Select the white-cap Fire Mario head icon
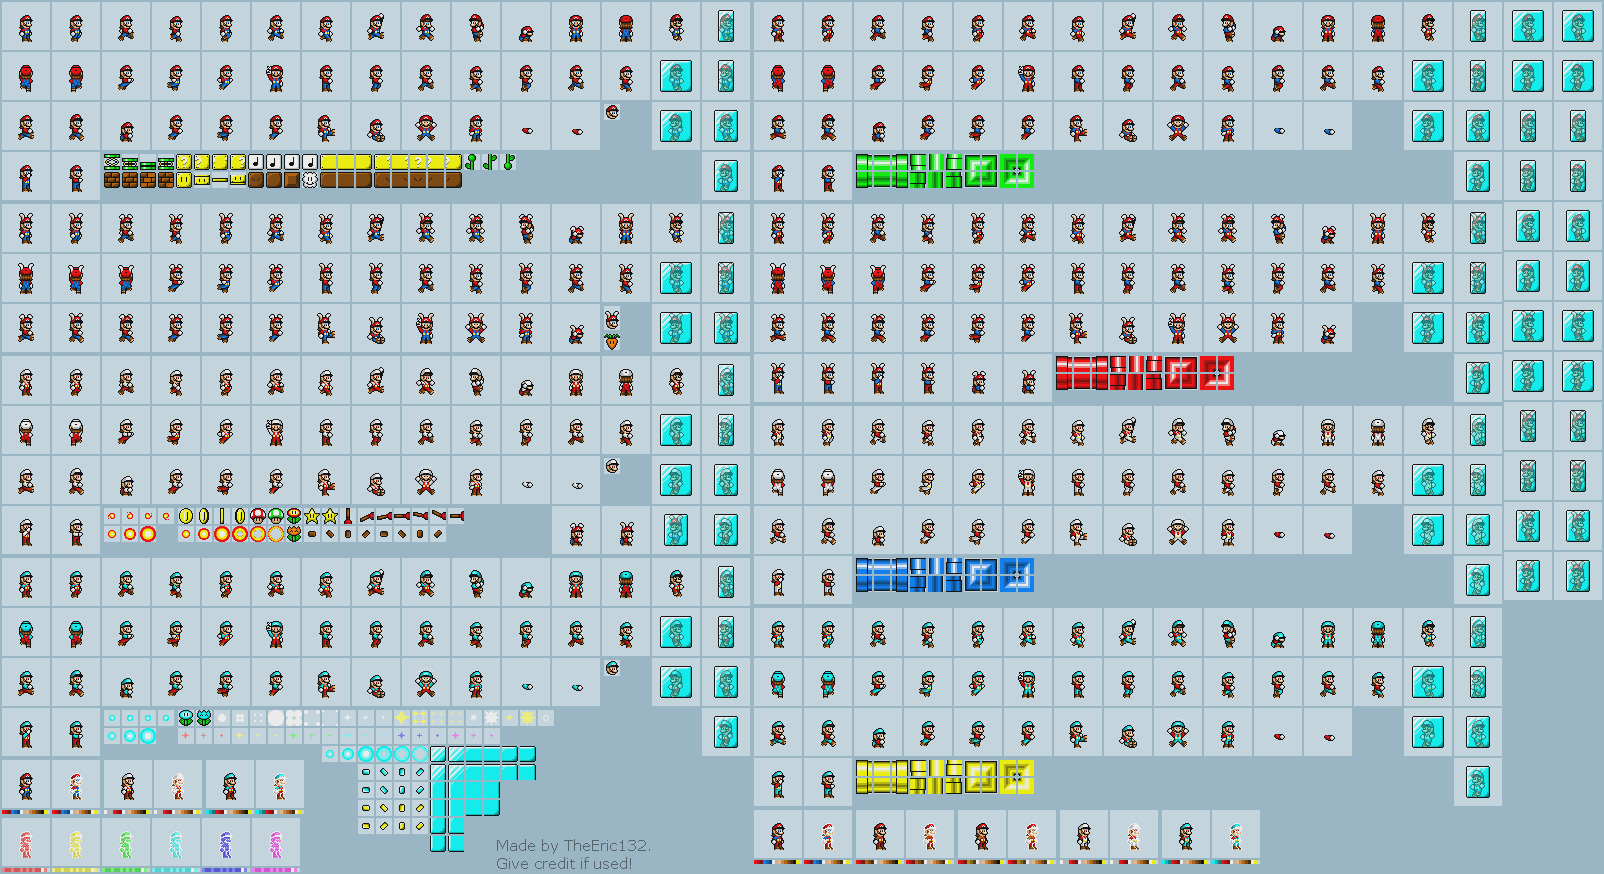 [612, 466]
